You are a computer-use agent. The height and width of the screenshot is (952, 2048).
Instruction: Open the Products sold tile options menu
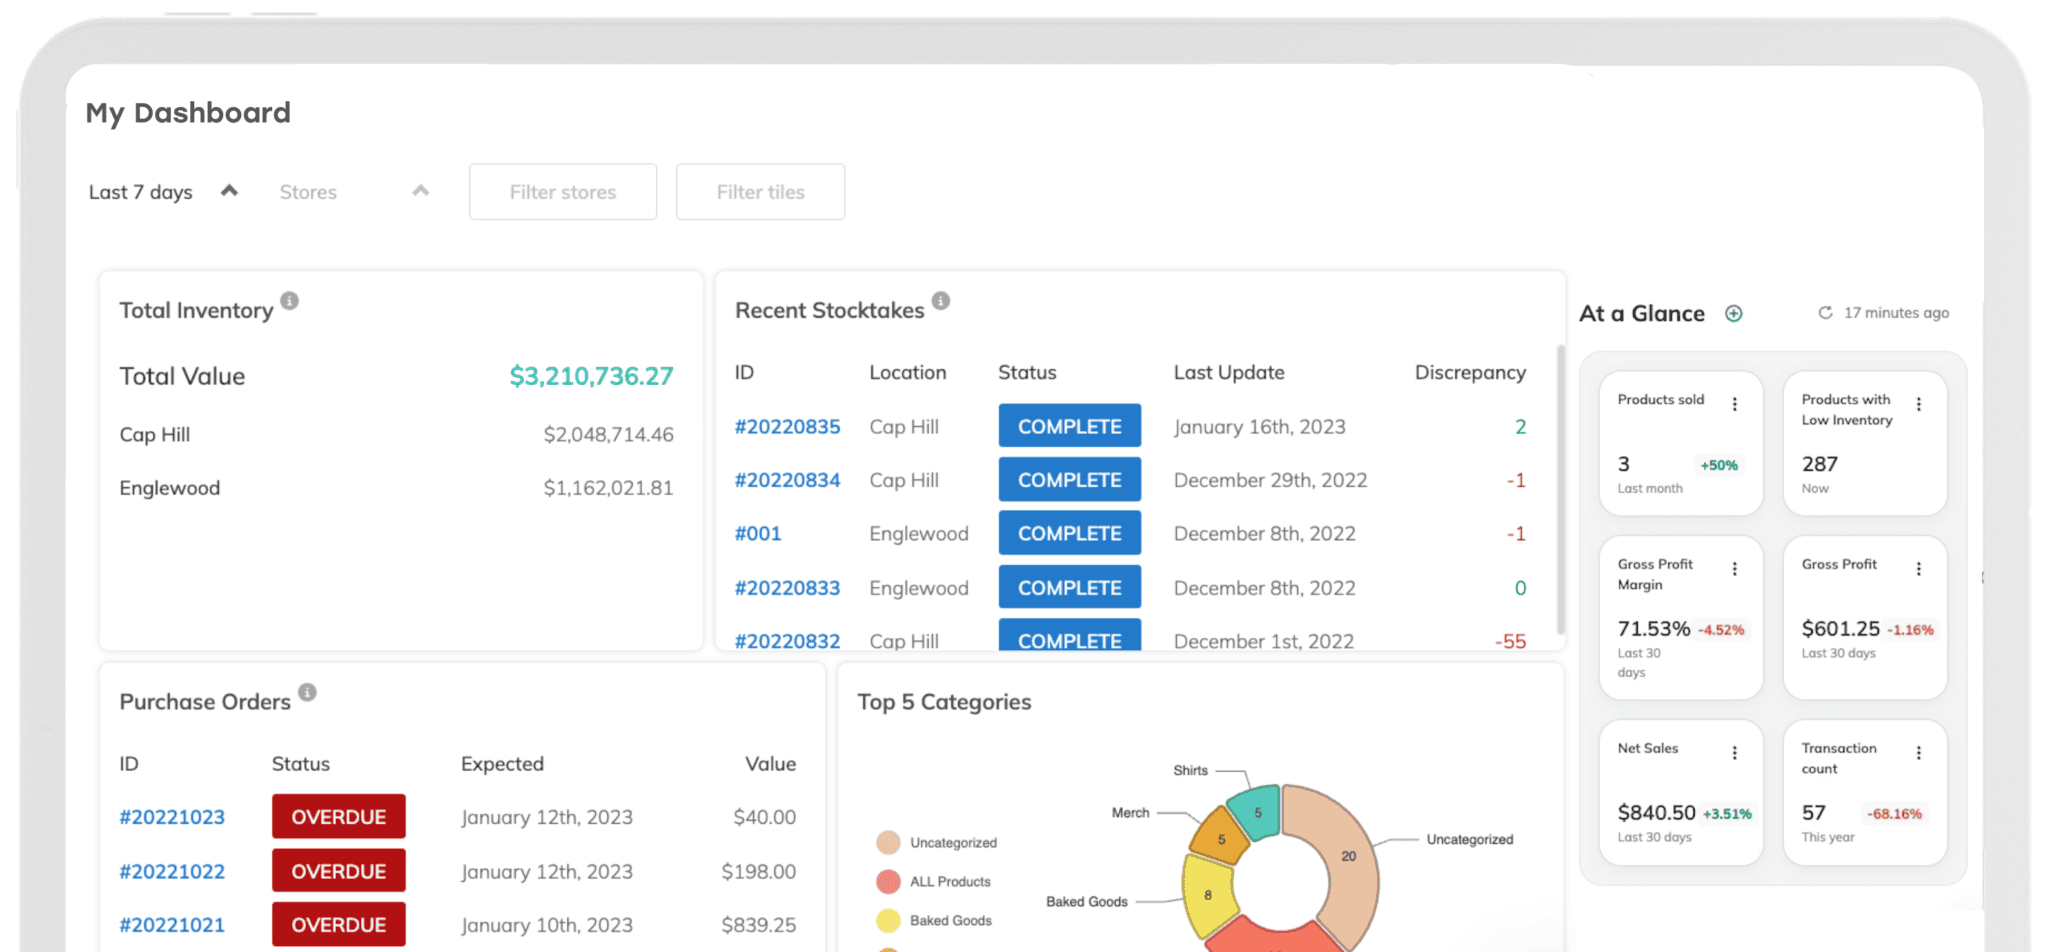click(x=1735, y=403)
